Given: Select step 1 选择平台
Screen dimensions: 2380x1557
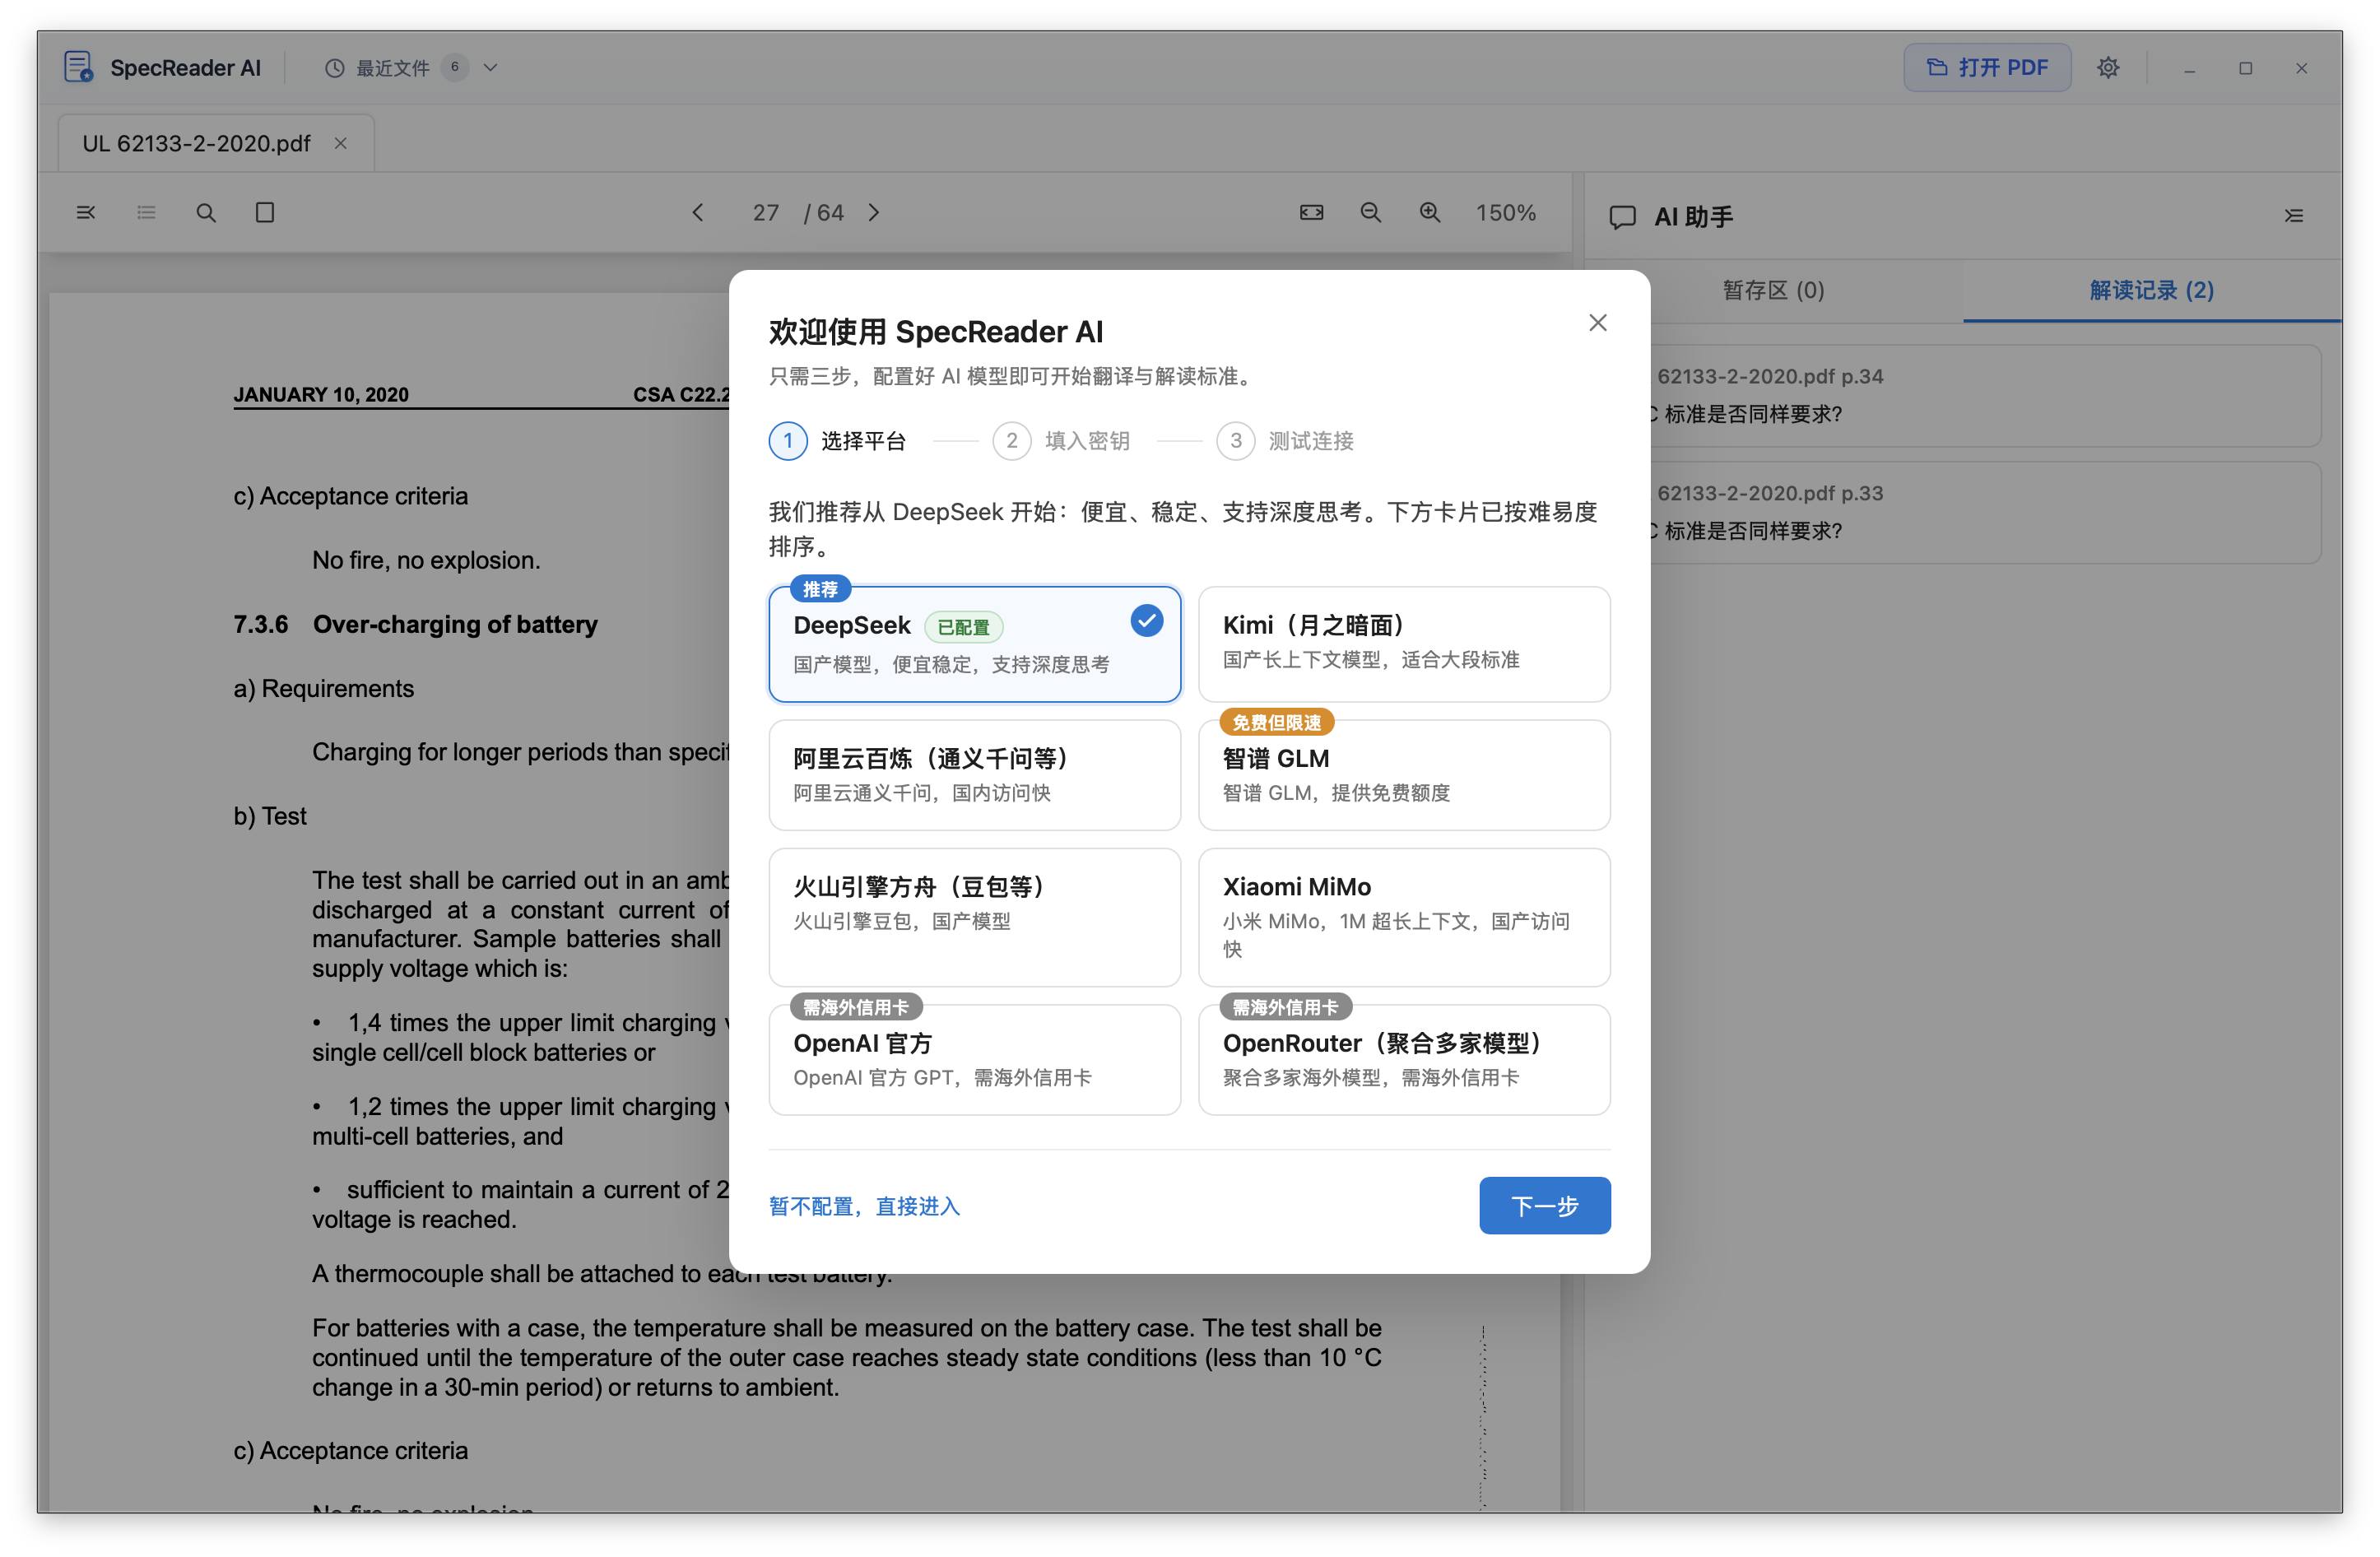Looking at the screenshot, I should click(837, 441).
